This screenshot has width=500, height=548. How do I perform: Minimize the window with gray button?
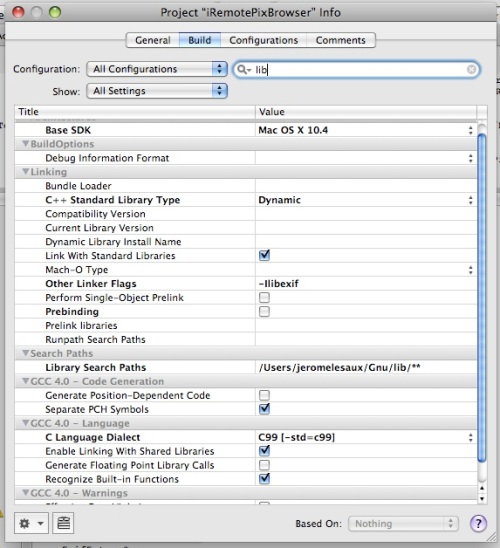(x=37, y=12)
